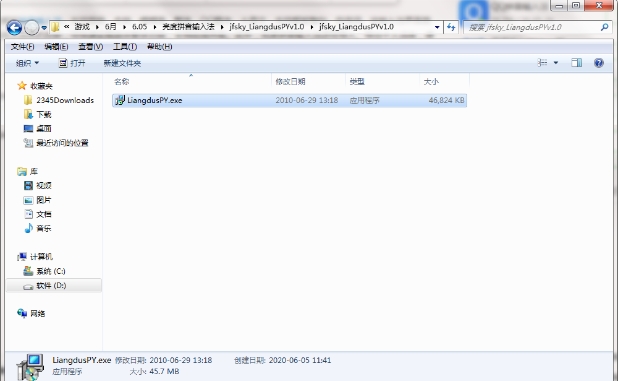Click the 2345Downloads folder icon
Viewport: 619px width, 381px height.
(x=28, y=100)
